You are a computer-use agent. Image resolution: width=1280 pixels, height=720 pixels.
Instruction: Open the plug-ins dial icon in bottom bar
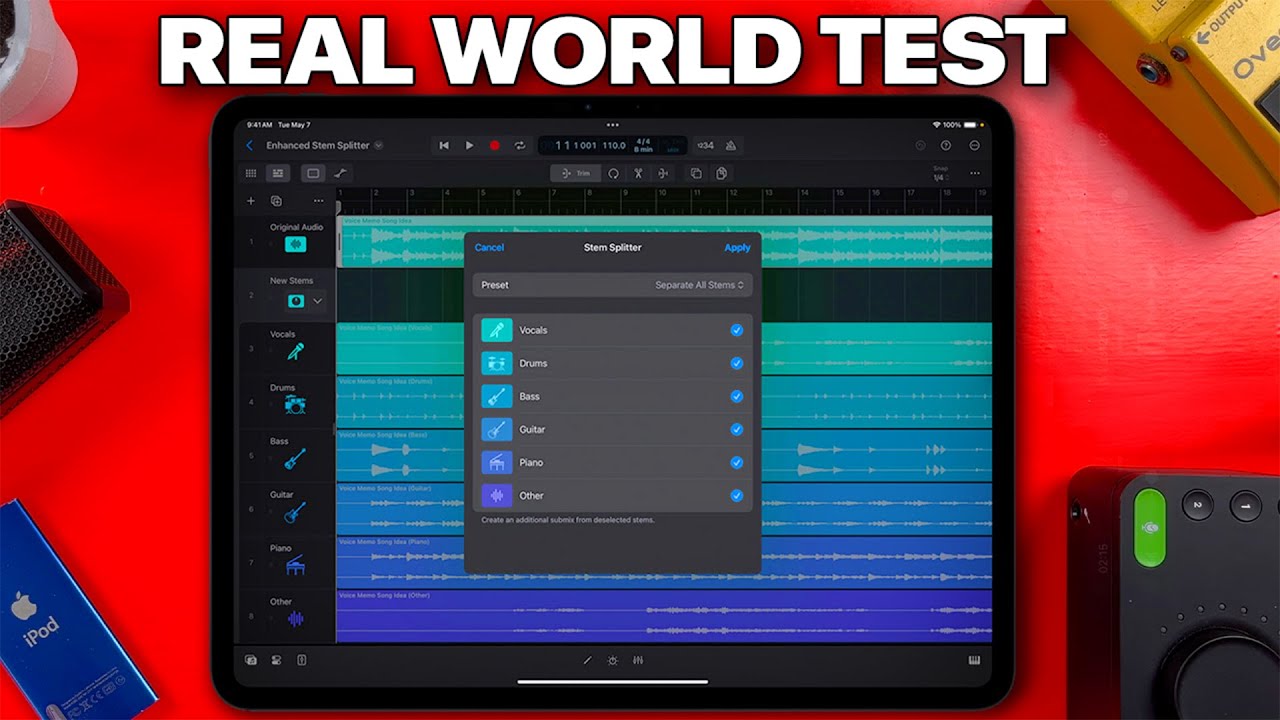pos(613,661)
